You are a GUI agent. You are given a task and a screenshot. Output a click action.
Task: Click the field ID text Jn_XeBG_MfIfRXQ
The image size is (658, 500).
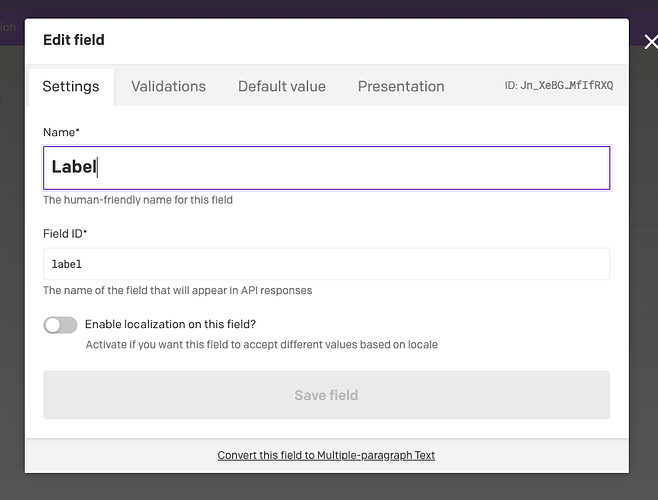tap(559, 86)
